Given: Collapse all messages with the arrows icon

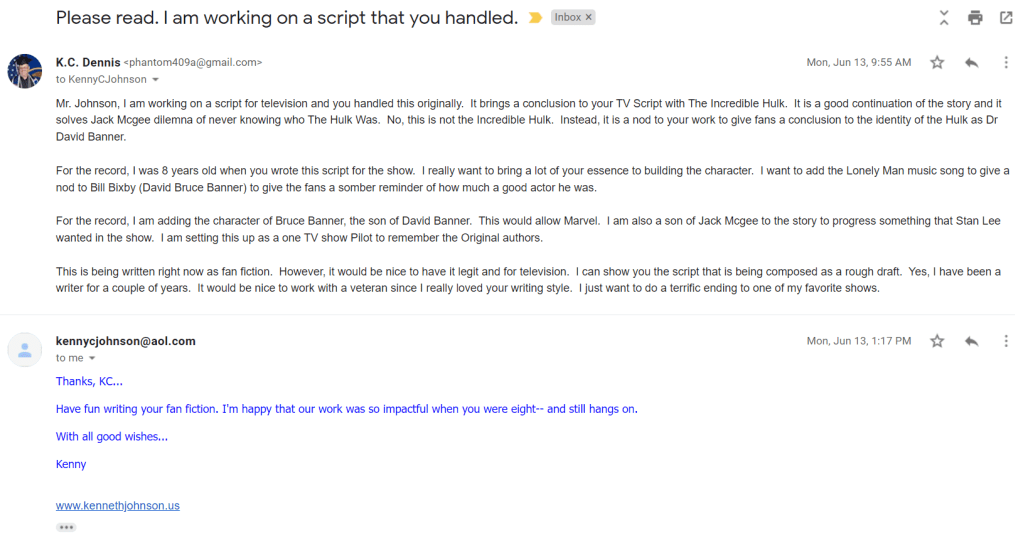Looking at the screenshot, I should pos(944,18).
